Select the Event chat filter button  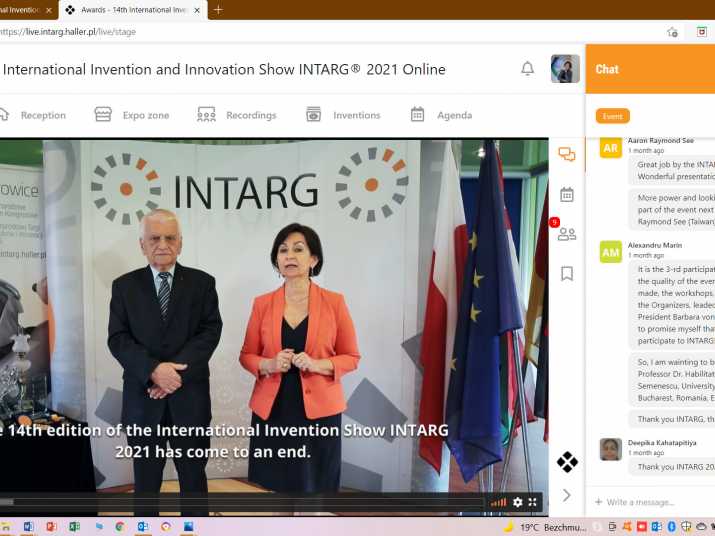(612, 116)
